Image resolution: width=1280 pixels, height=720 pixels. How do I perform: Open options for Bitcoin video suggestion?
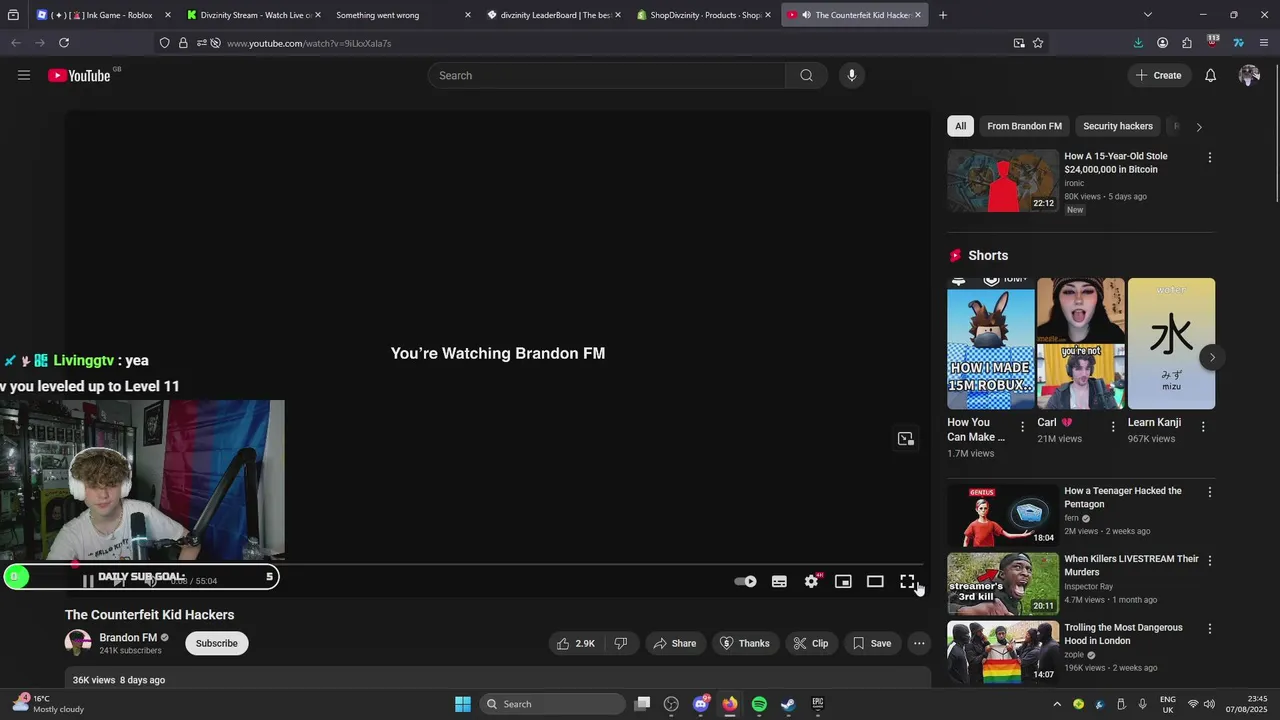point(1209,158)
